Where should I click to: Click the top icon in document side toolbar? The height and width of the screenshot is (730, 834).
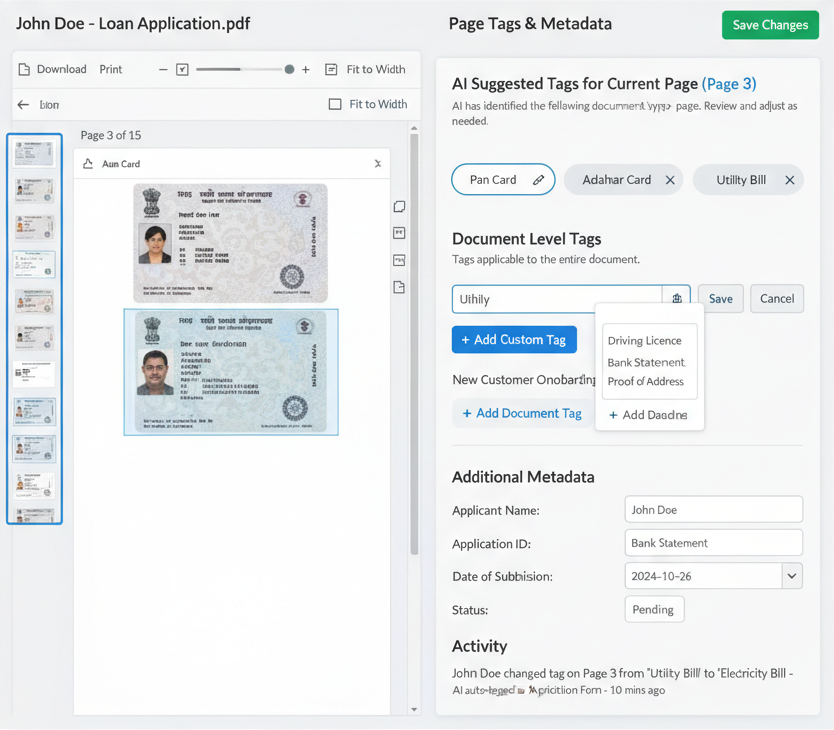(399, 207)
